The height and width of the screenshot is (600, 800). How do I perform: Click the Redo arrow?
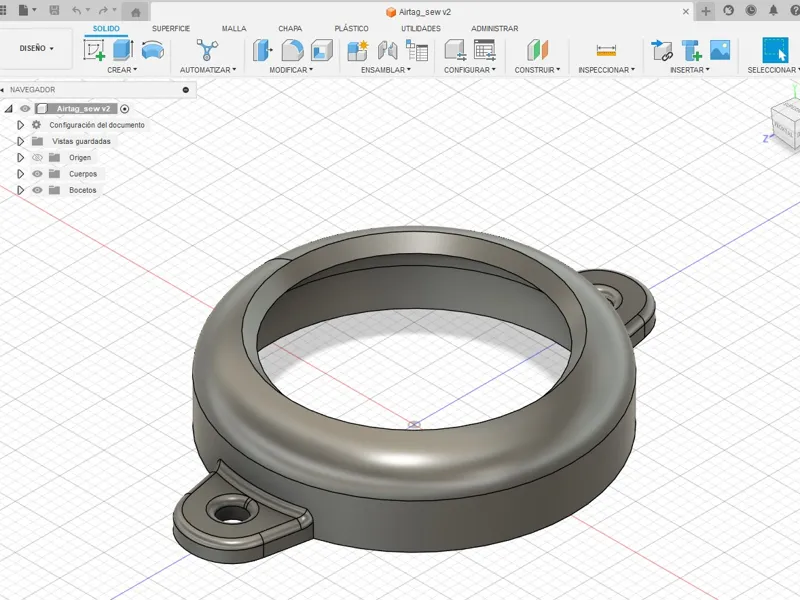click(x=103, y=10)
